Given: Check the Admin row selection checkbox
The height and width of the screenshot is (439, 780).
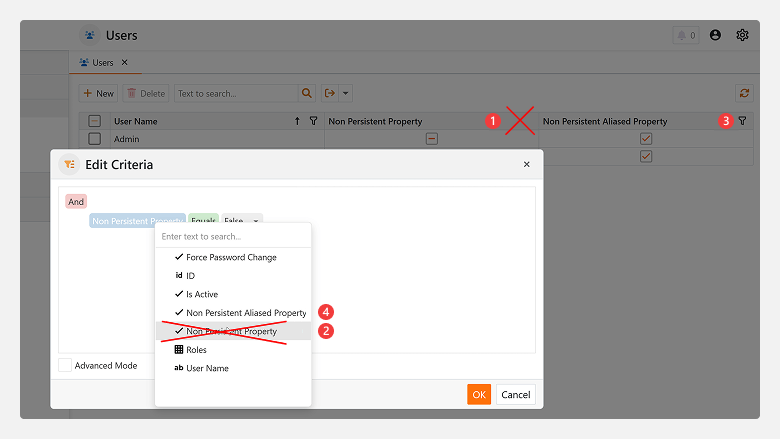Looking at the screenshot, I should point(94,139).
